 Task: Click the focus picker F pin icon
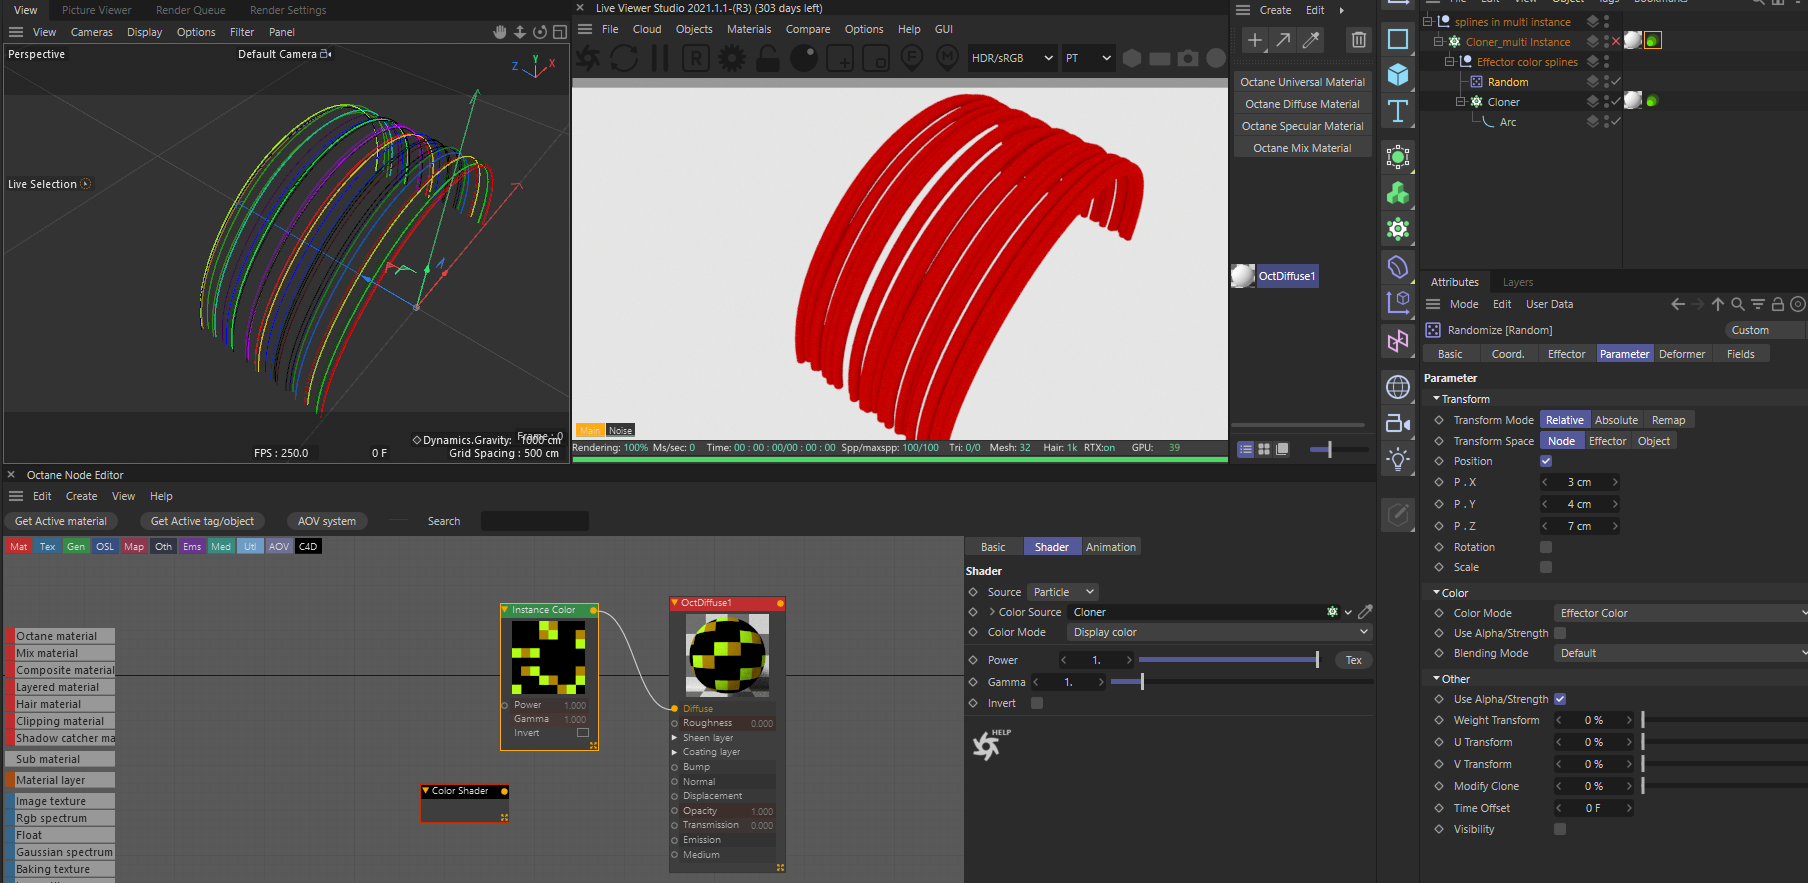912,58
